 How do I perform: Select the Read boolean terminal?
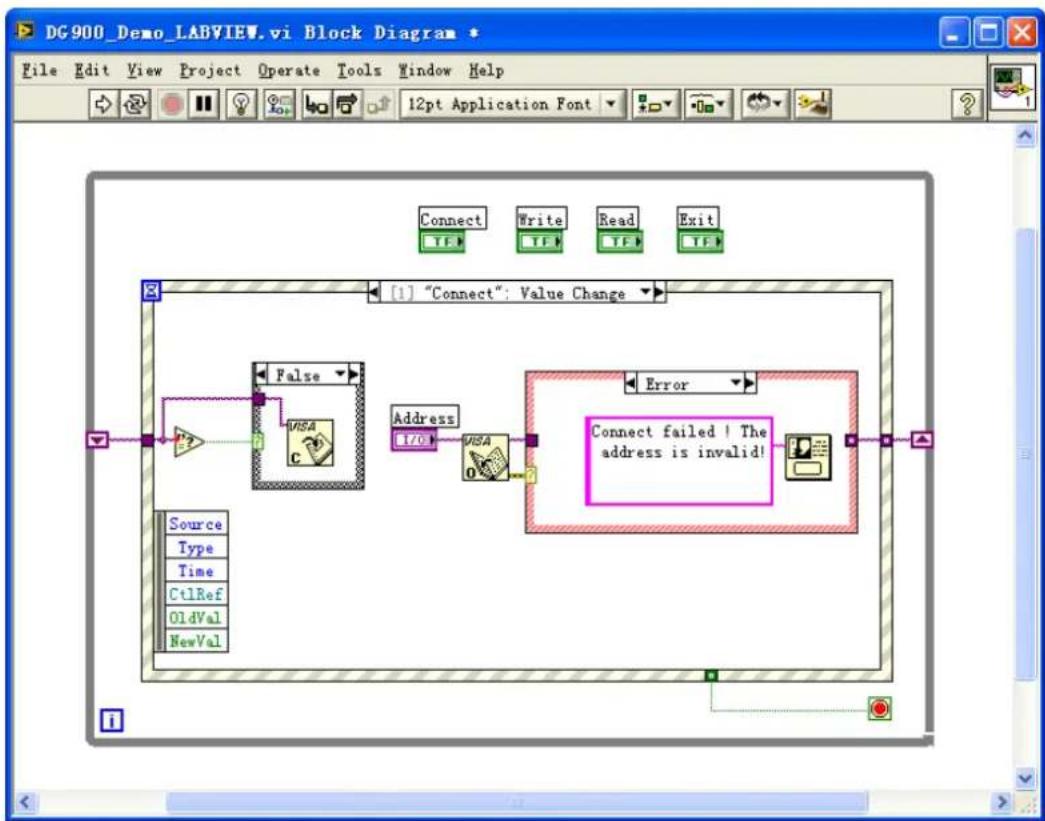point(620,242)
